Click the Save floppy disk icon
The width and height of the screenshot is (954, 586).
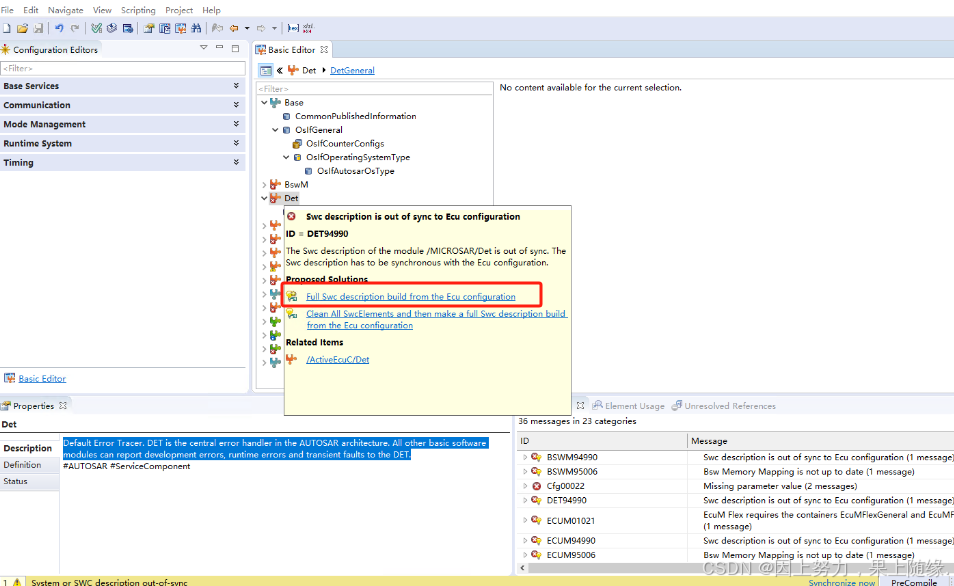tap(38, 28)
